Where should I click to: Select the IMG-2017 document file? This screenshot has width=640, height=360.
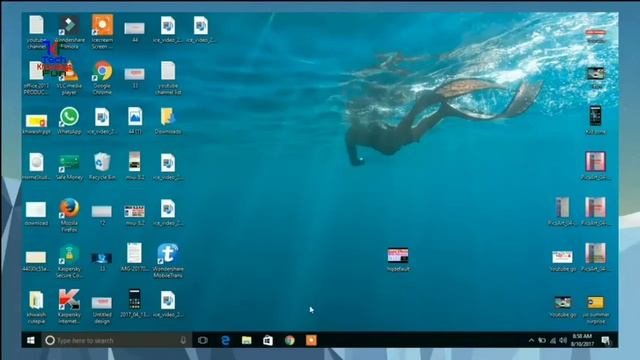135,258
